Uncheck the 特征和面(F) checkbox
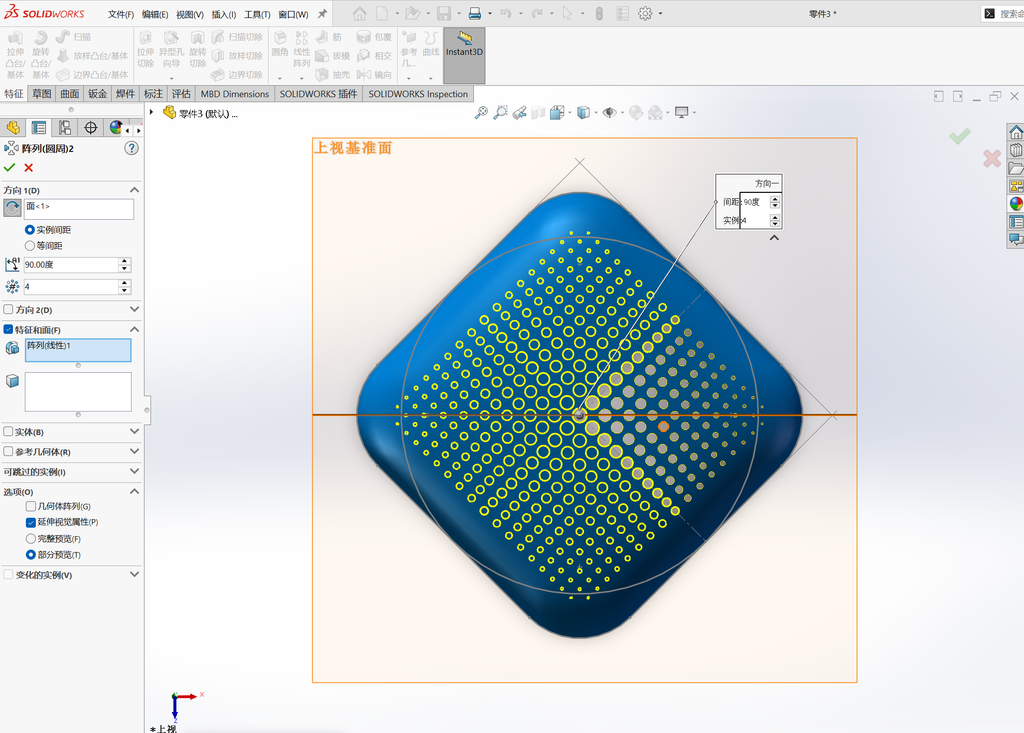This screenshot has width=1024, height=733. click(8, 329)
